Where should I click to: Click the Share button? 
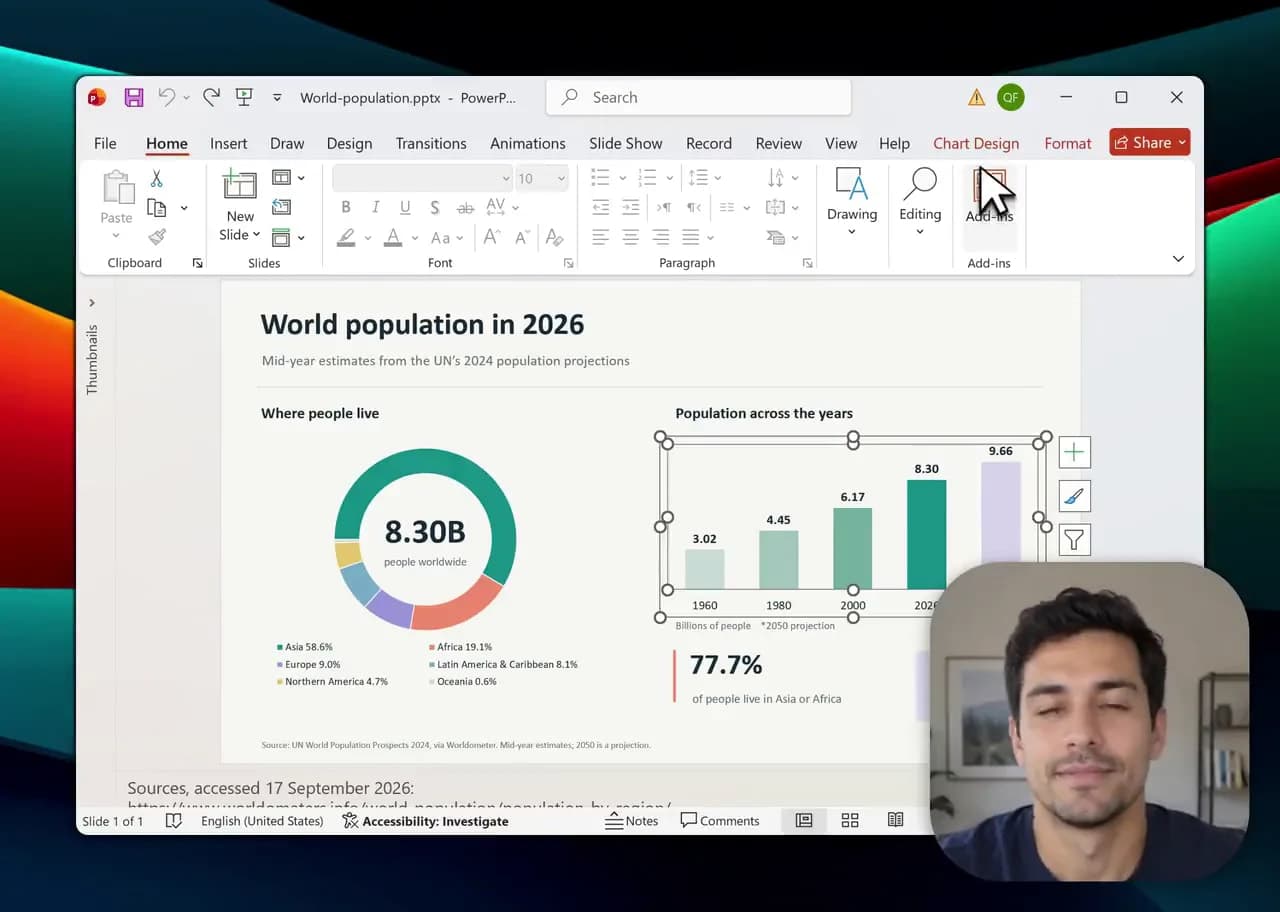click(x=1150, y=142)
